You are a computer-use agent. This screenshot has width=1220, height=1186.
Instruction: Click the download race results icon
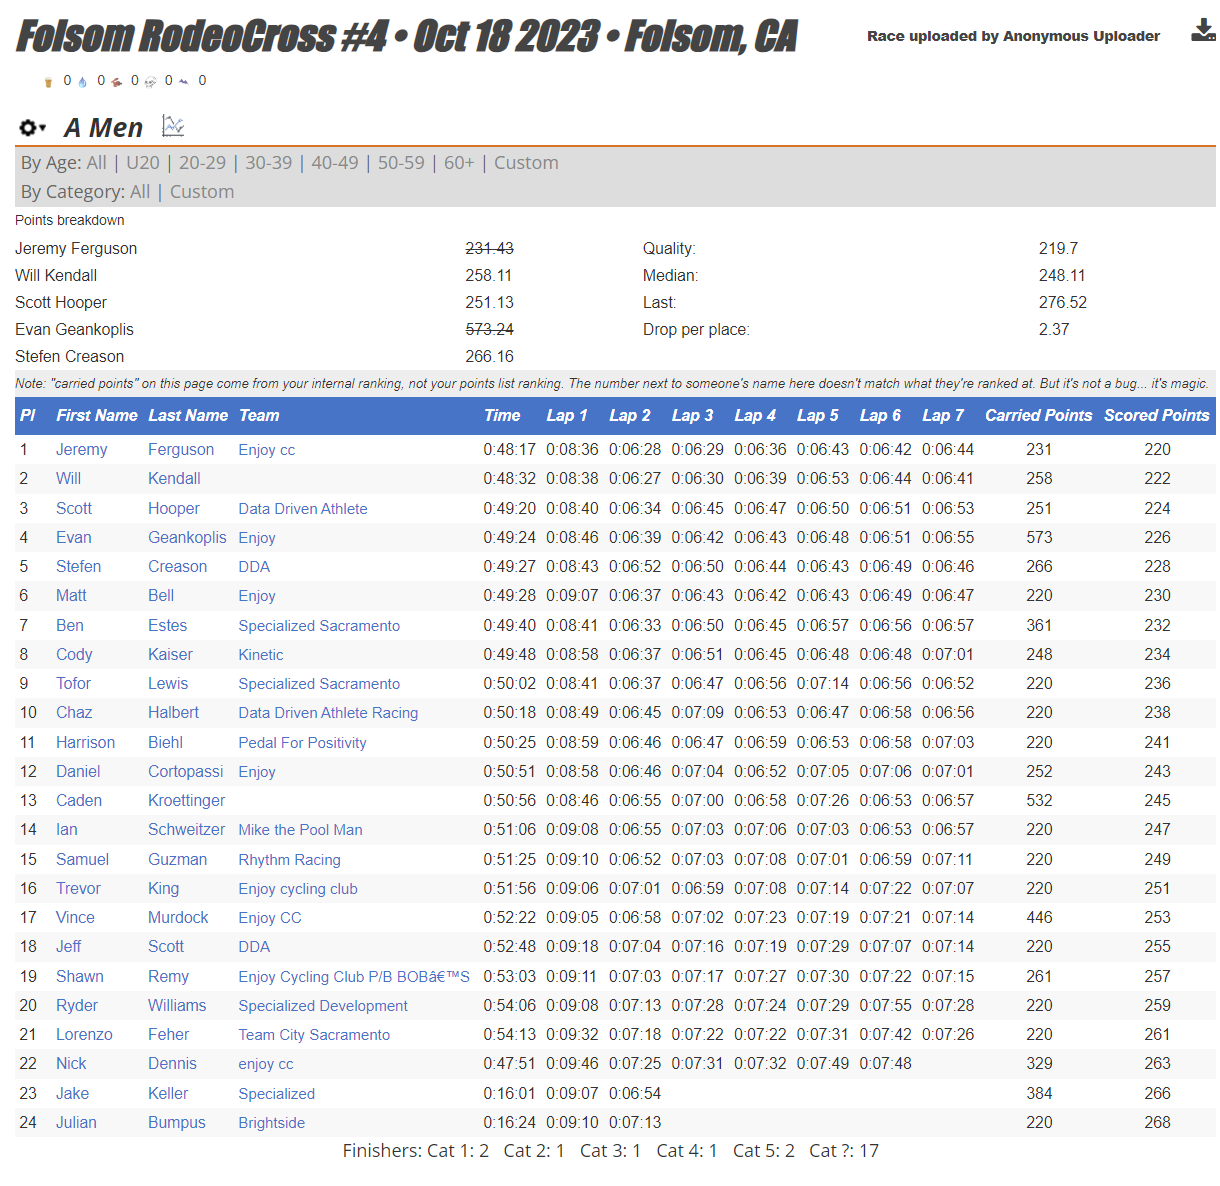pos(1202,31)
